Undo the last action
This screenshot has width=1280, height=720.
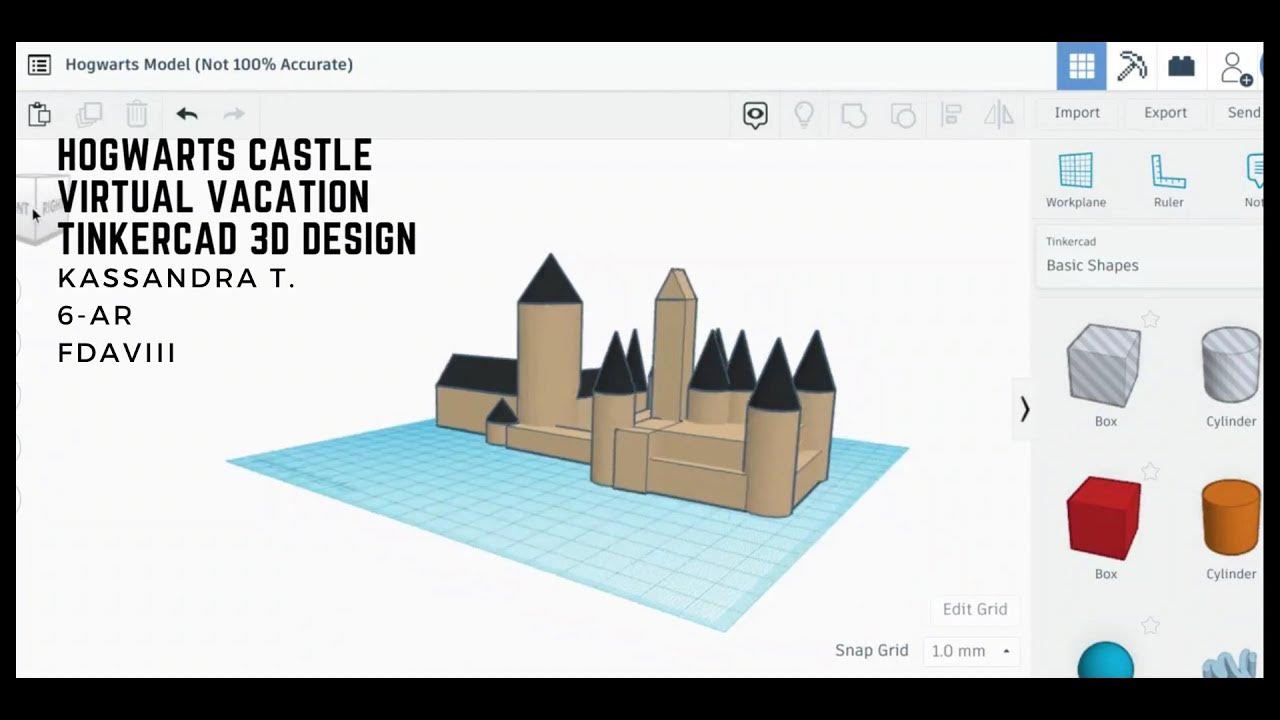(x=186, y=114)
